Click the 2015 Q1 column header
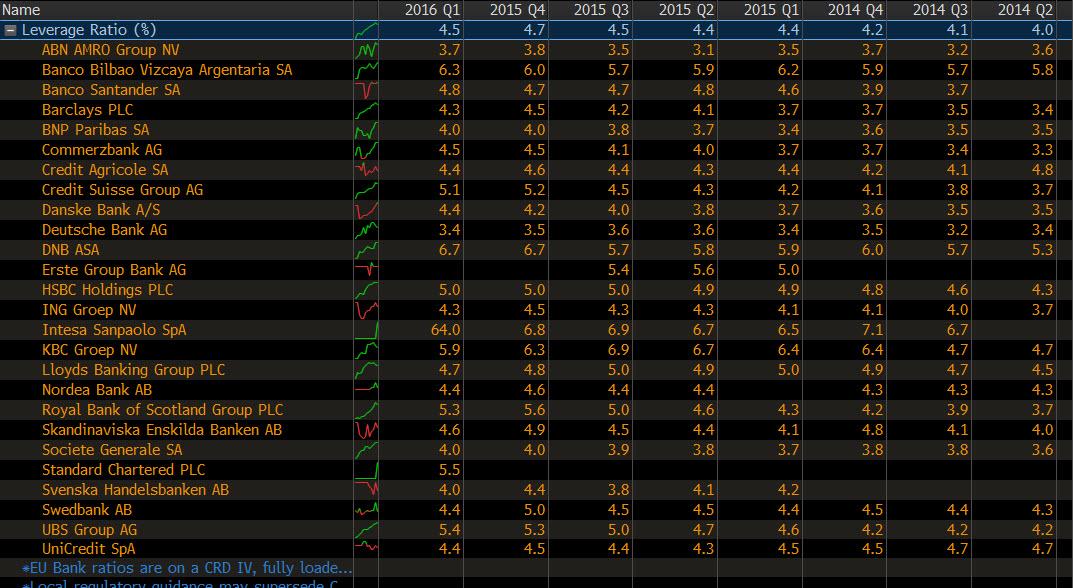This screenshot has width=1073, height=588. (771, 10)
